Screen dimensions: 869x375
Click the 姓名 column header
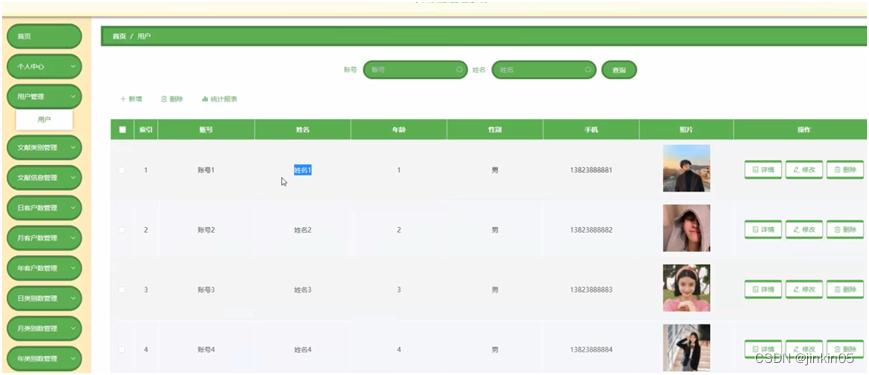pos(303,130)
